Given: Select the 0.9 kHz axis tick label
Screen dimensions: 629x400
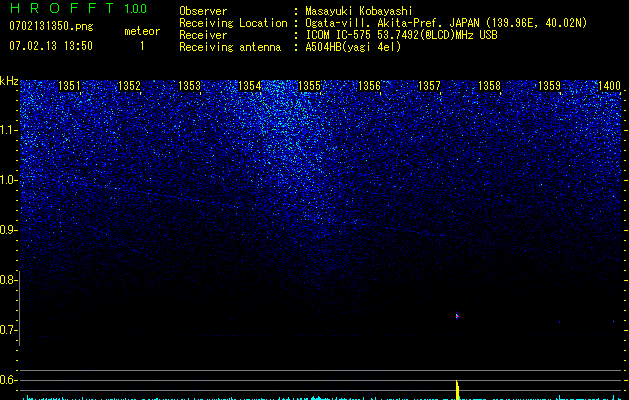Looking at the screenshot, I should (9, 230).
